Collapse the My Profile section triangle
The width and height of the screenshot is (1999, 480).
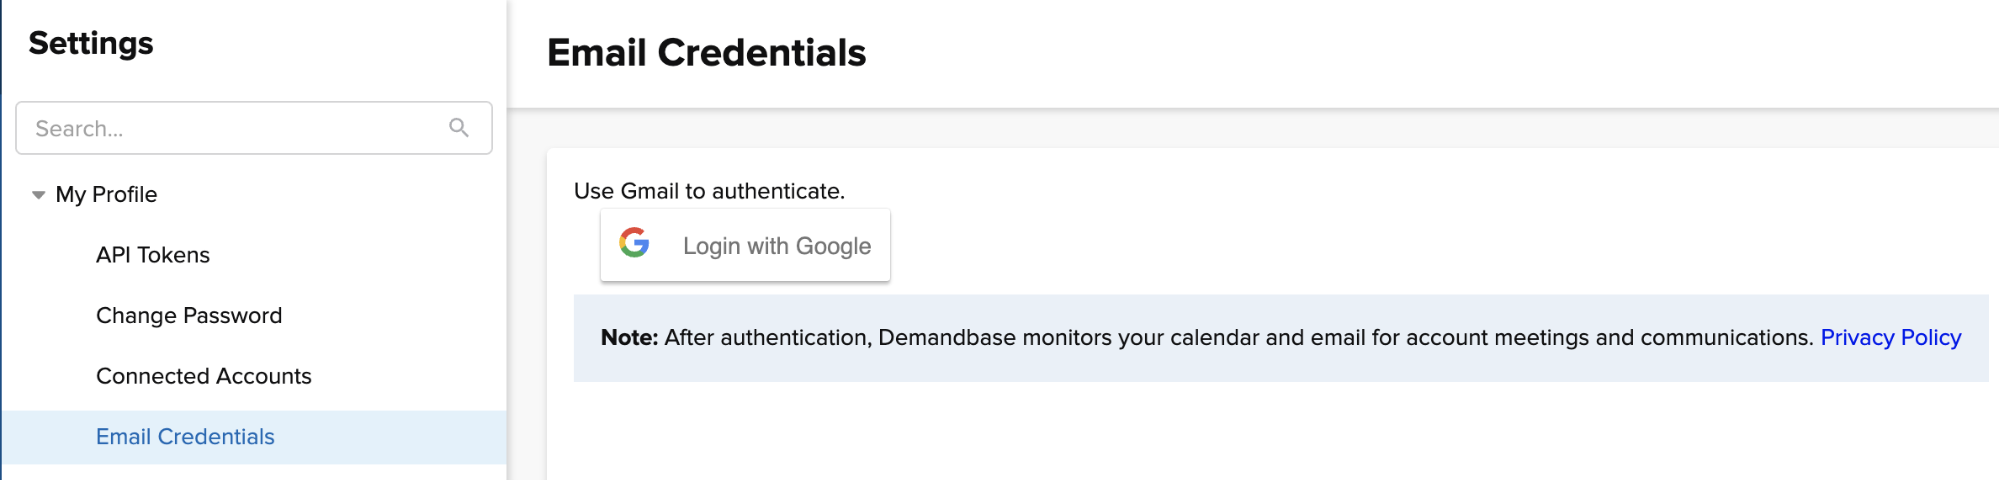pyautogui.click(x=38, y=195)
